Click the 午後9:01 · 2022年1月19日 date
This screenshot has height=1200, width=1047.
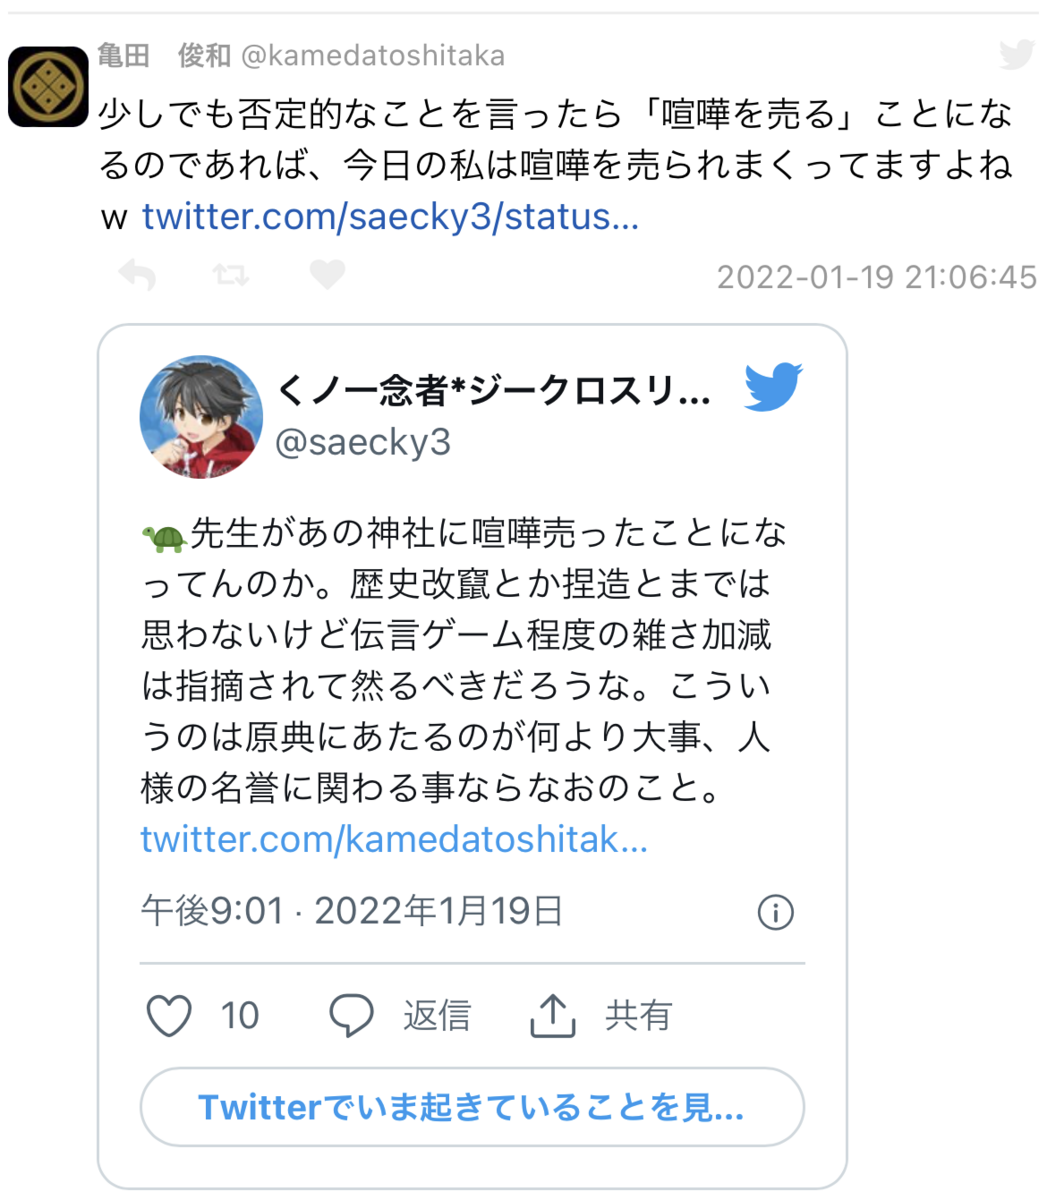[x=352, y=912]
